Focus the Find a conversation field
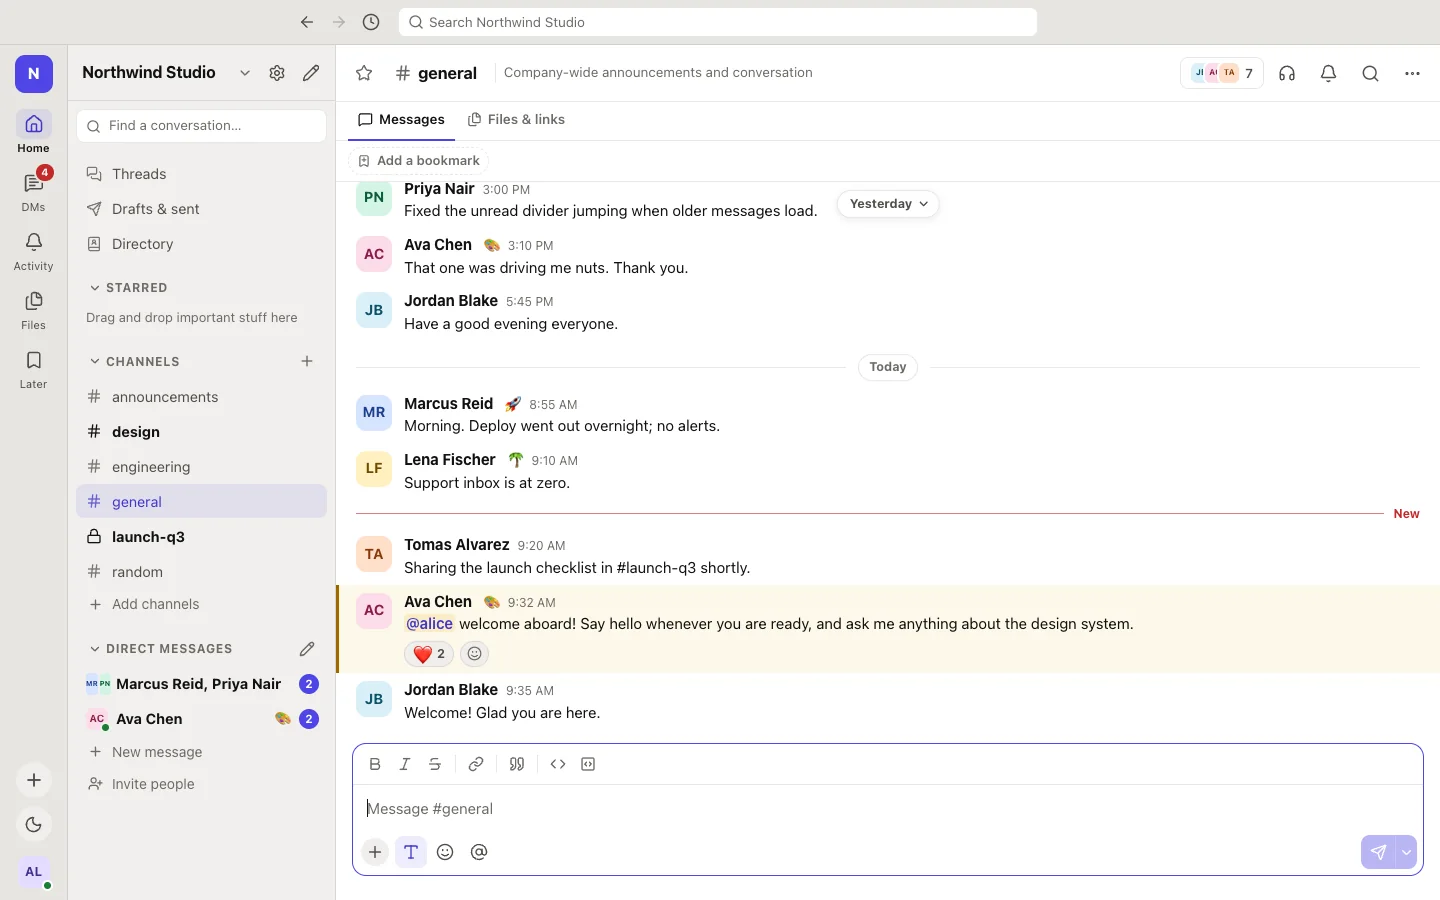Image resolution: width=1440 pixels, height=900 pixels. pos(202,126)
